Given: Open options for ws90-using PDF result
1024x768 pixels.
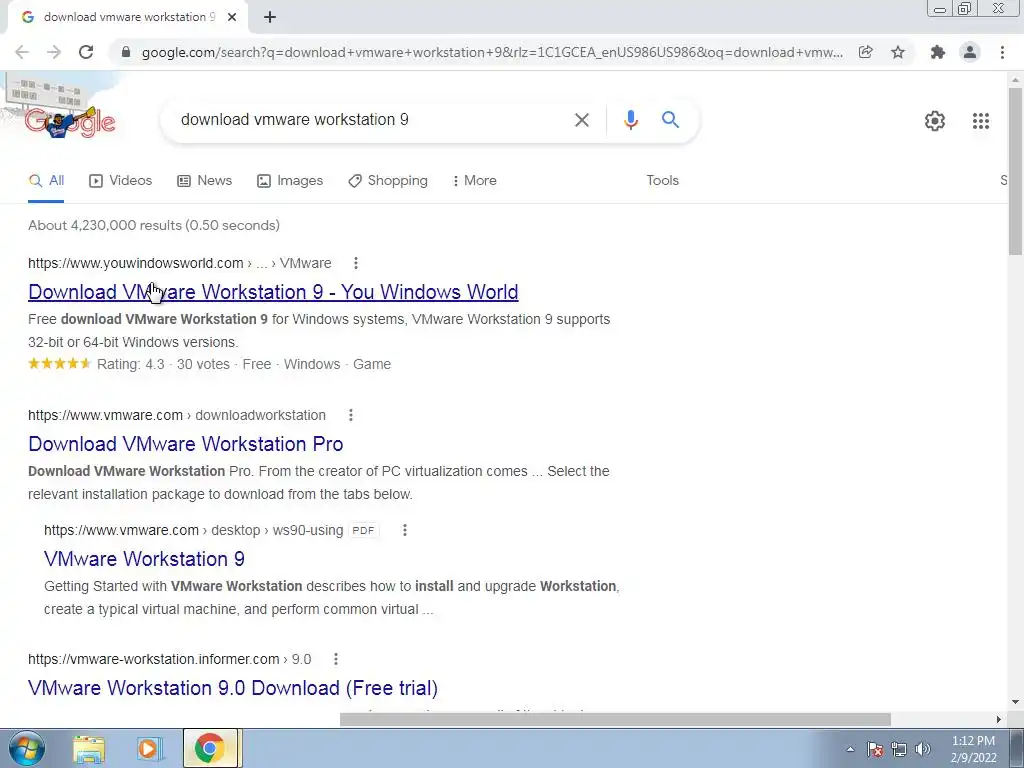Looking at the screenshot, I should pos(405,530).
